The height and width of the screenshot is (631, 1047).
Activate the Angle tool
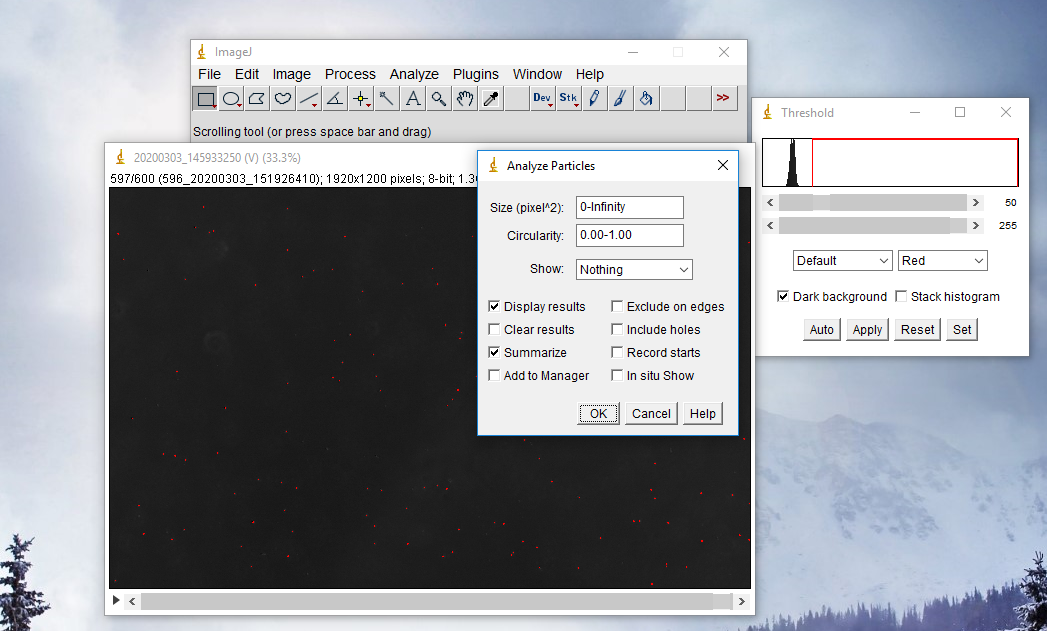coord(335,98)
